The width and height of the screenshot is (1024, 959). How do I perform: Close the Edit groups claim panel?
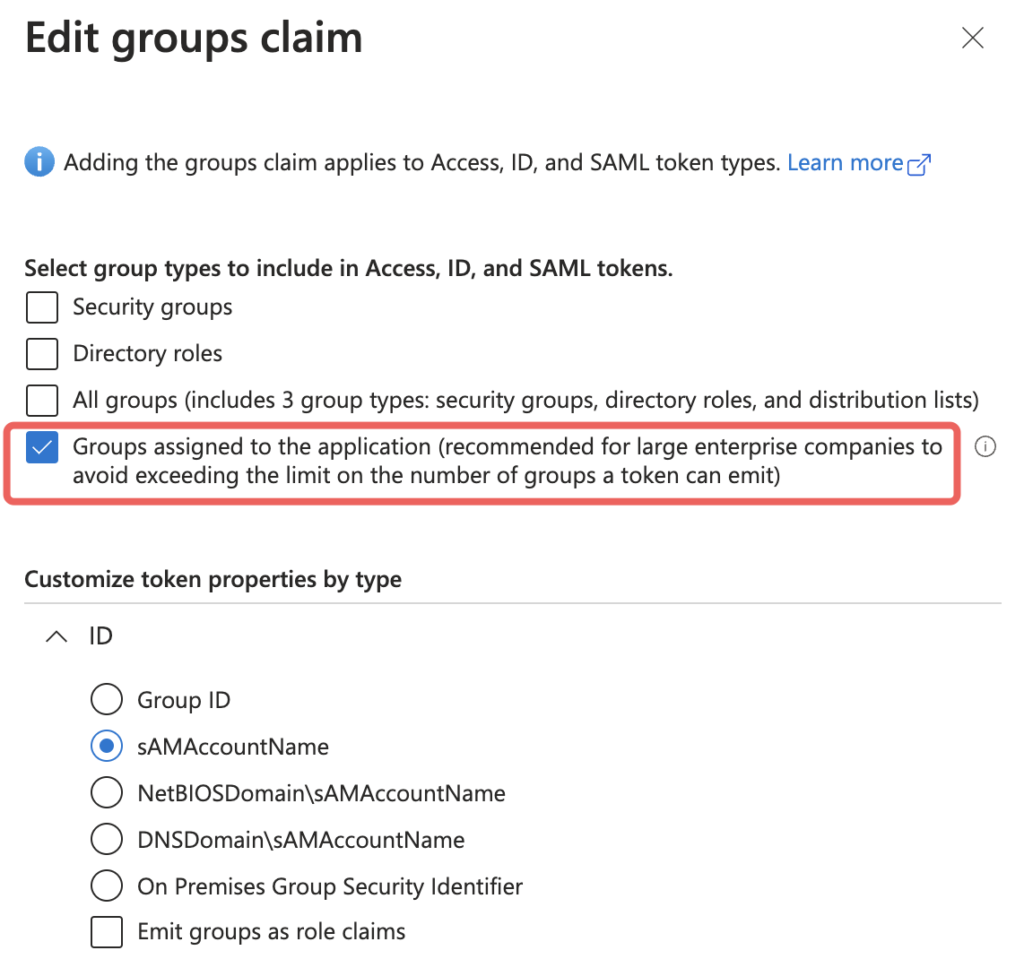point(972,38)
